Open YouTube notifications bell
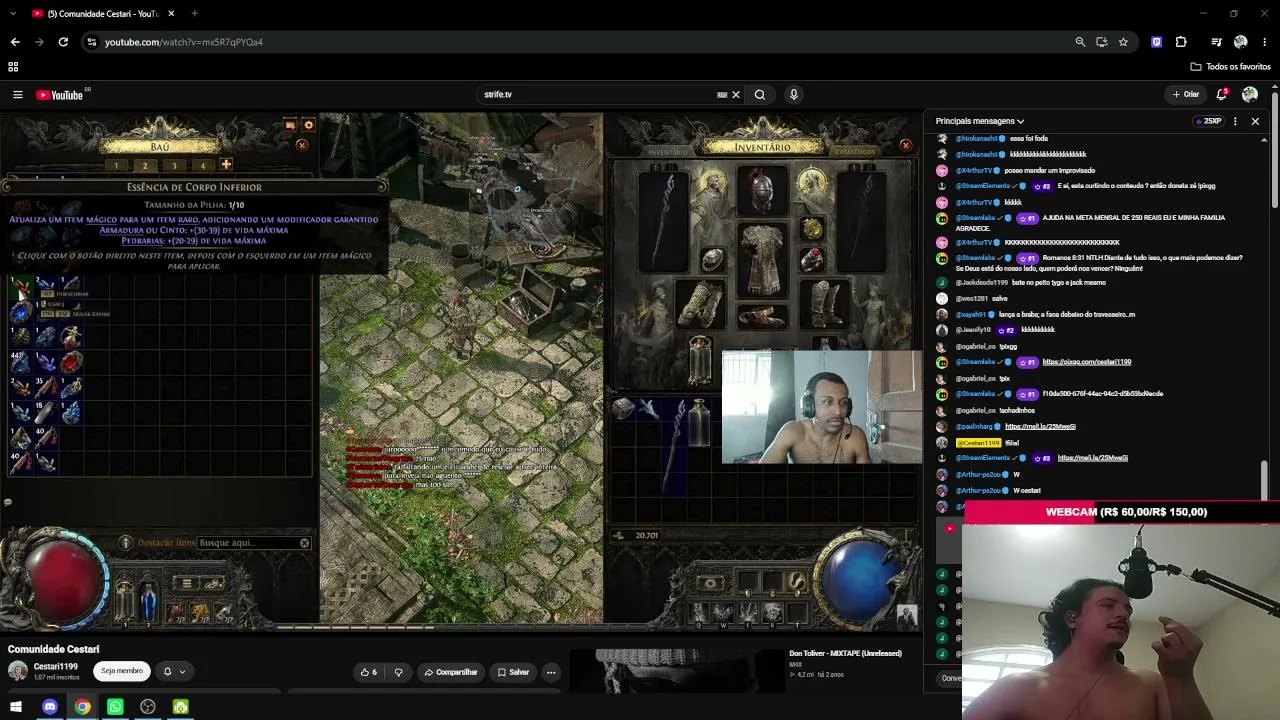This screenshot has height=720, width=1280. pyautogui.click(x=1222, y=94)
